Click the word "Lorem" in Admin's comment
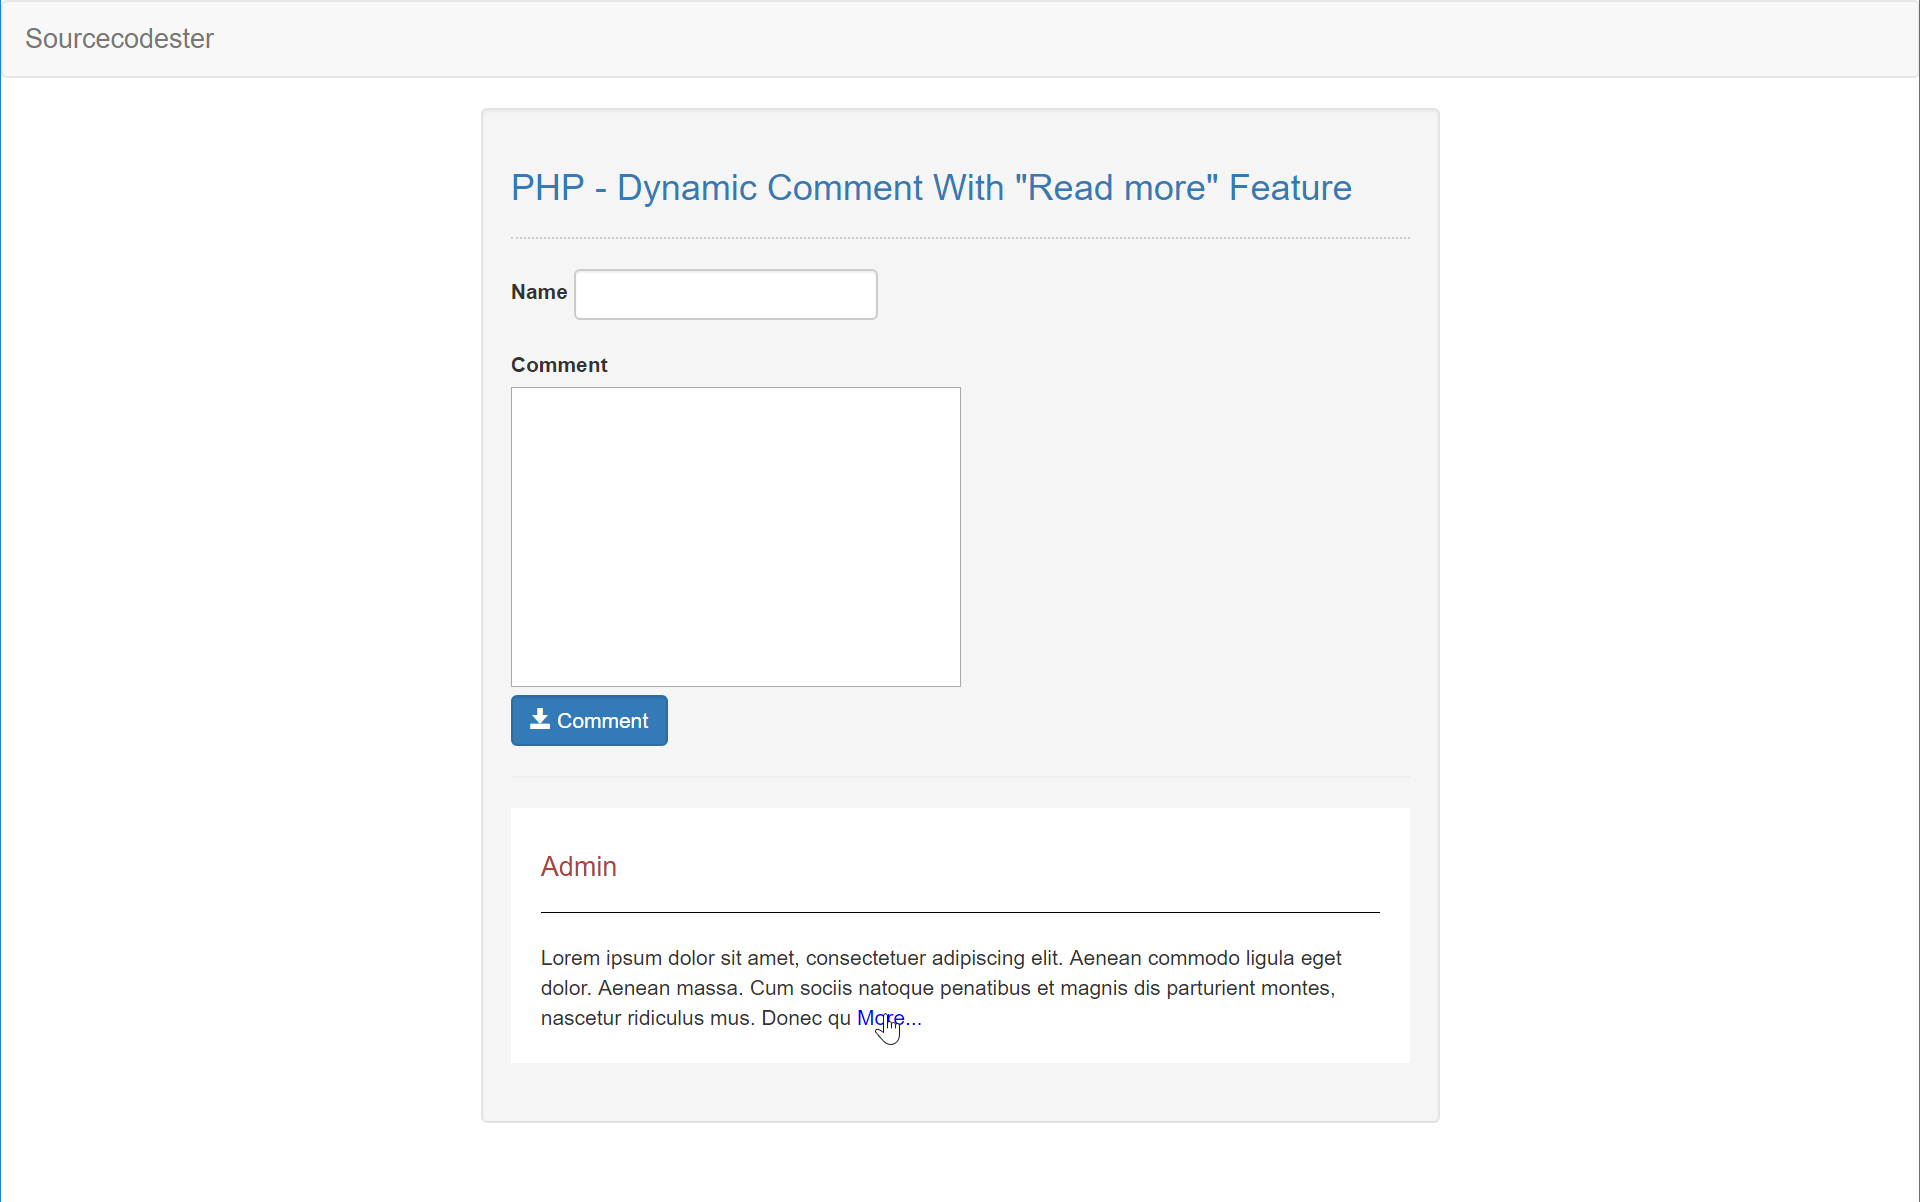This screenshot has width=1920, height=1202. 570,958
